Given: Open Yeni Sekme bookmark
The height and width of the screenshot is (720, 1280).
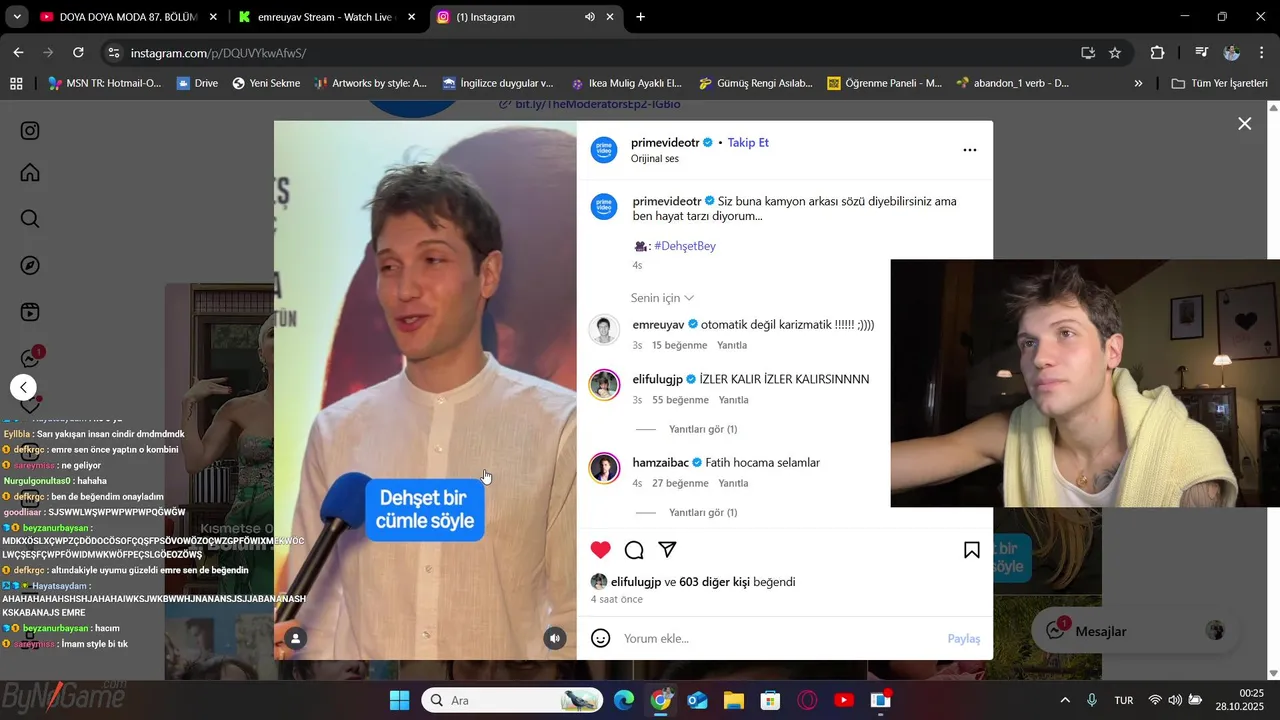Looking at the screenshot, I should pyautogui.click(x=266, y=84).
